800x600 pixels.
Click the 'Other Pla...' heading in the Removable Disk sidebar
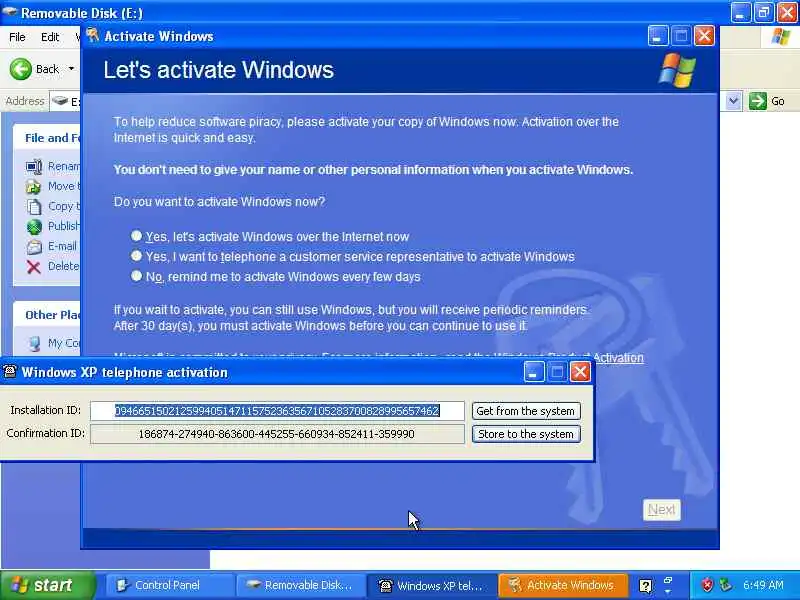pyautogui.click(x=52, y=315)
